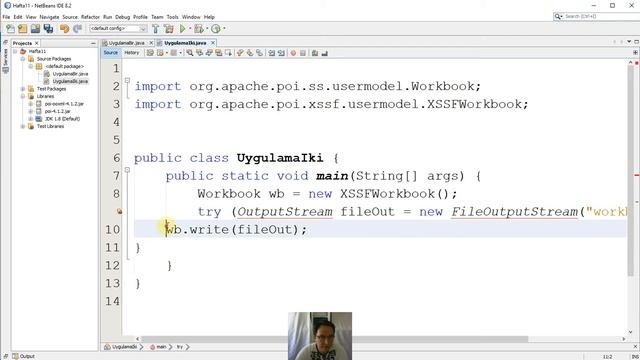Image resolution: width=640 pixels, height=360 pixels.
Task: Click the Comment icon in editor toolbar
Action: coord(315,53)
